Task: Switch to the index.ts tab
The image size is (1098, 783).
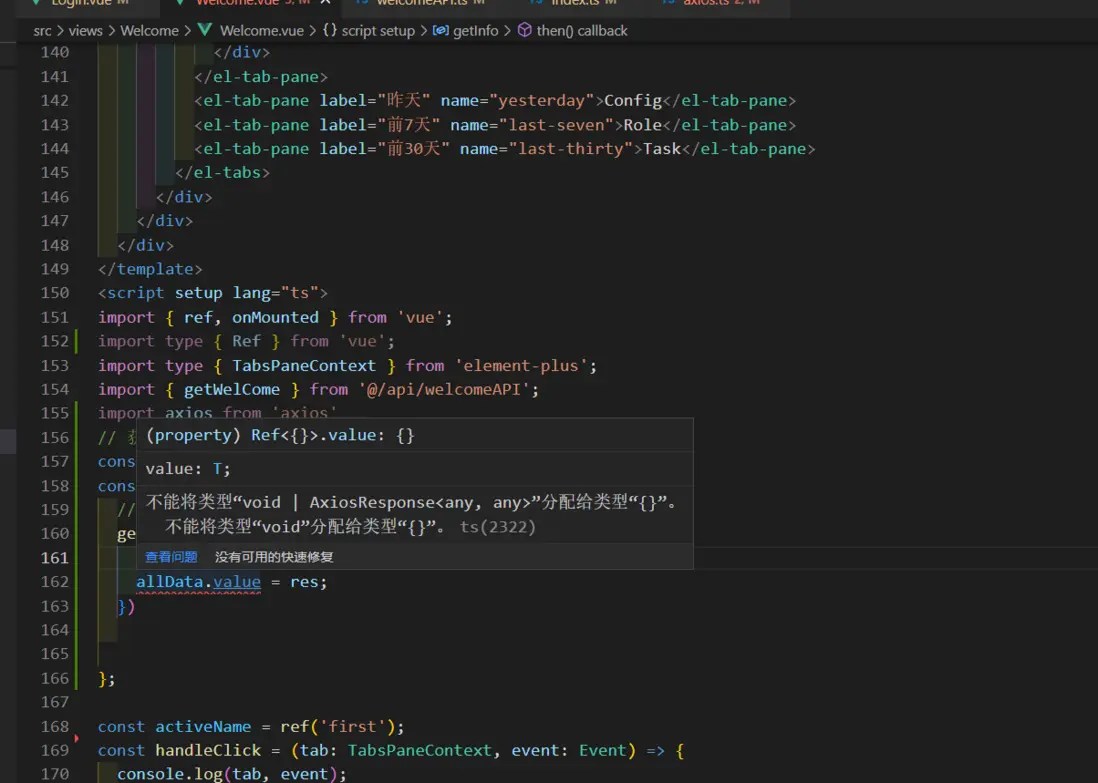Action: point(575,3)
